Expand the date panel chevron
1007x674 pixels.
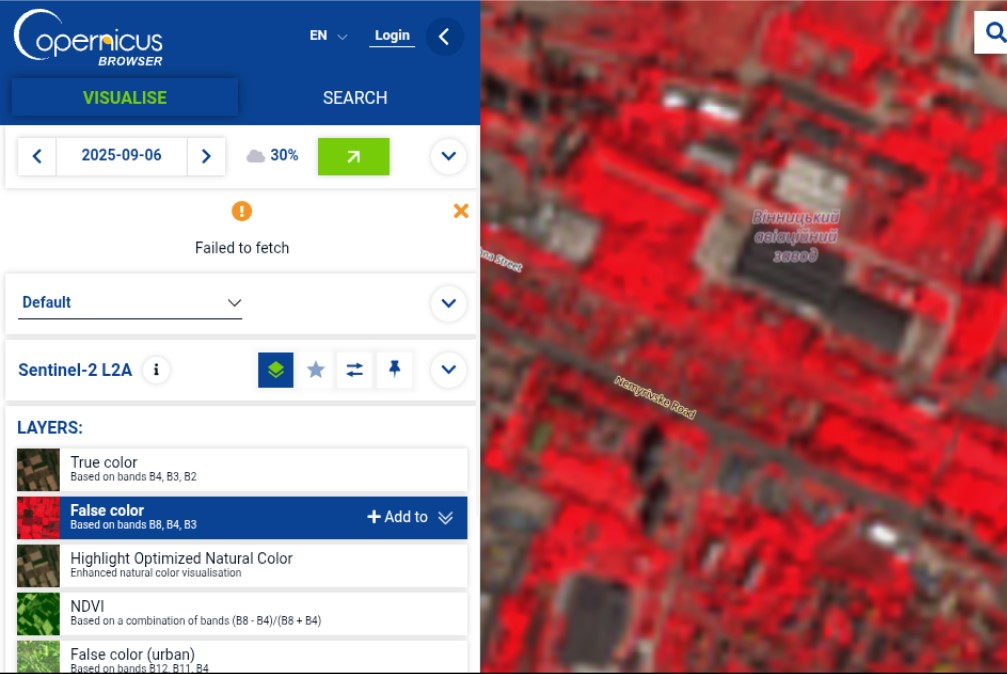(448, 156)
